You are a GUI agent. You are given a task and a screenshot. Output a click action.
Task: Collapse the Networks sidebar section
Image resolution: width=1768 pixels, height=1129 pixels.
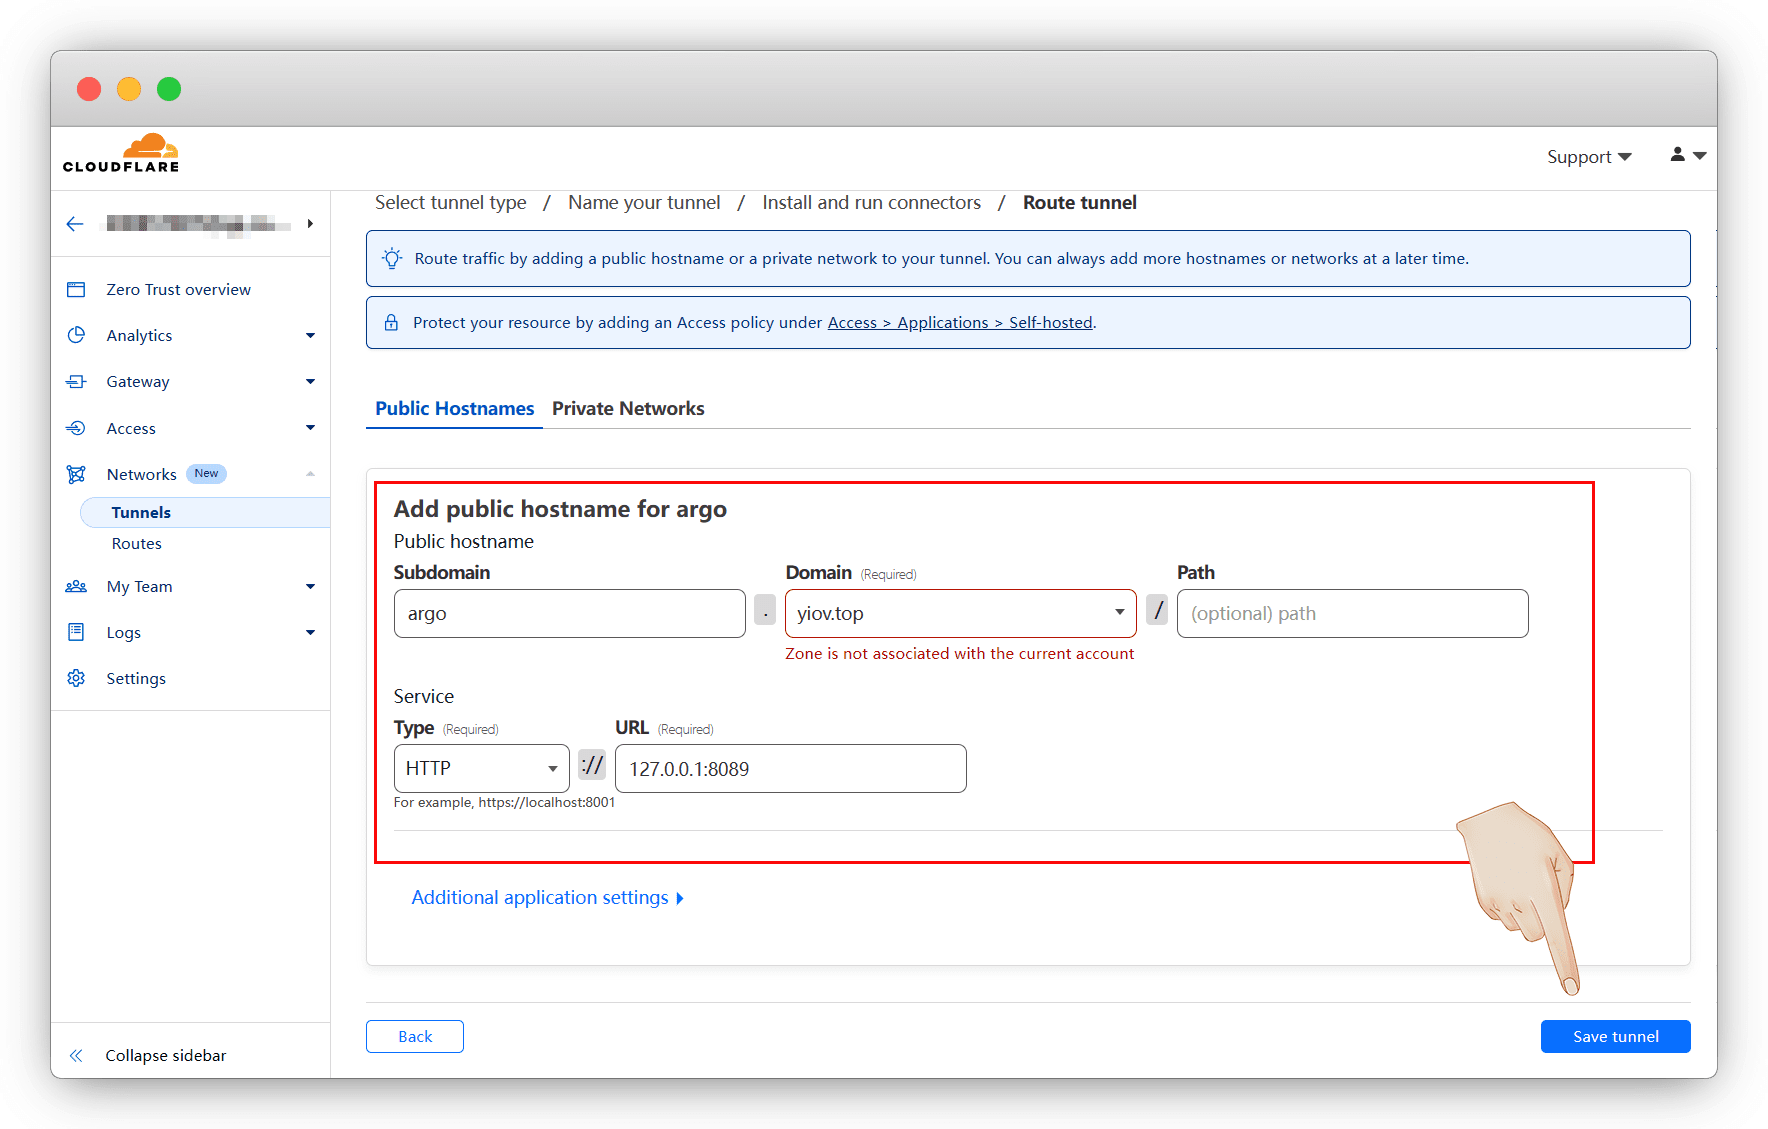[310, 475]
